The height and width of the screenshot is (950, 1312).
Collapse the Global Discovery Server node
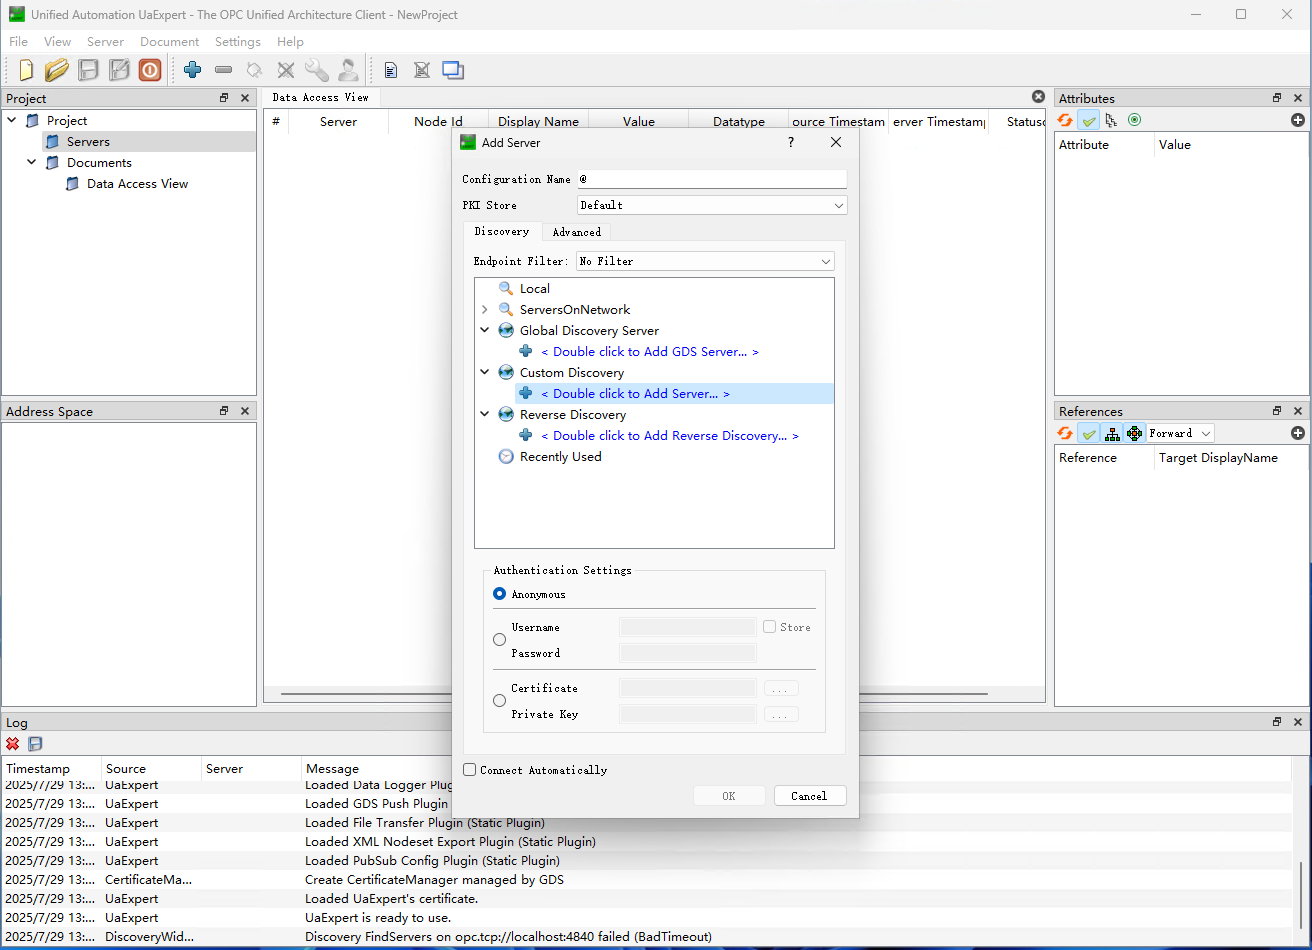tap(485, 331)
